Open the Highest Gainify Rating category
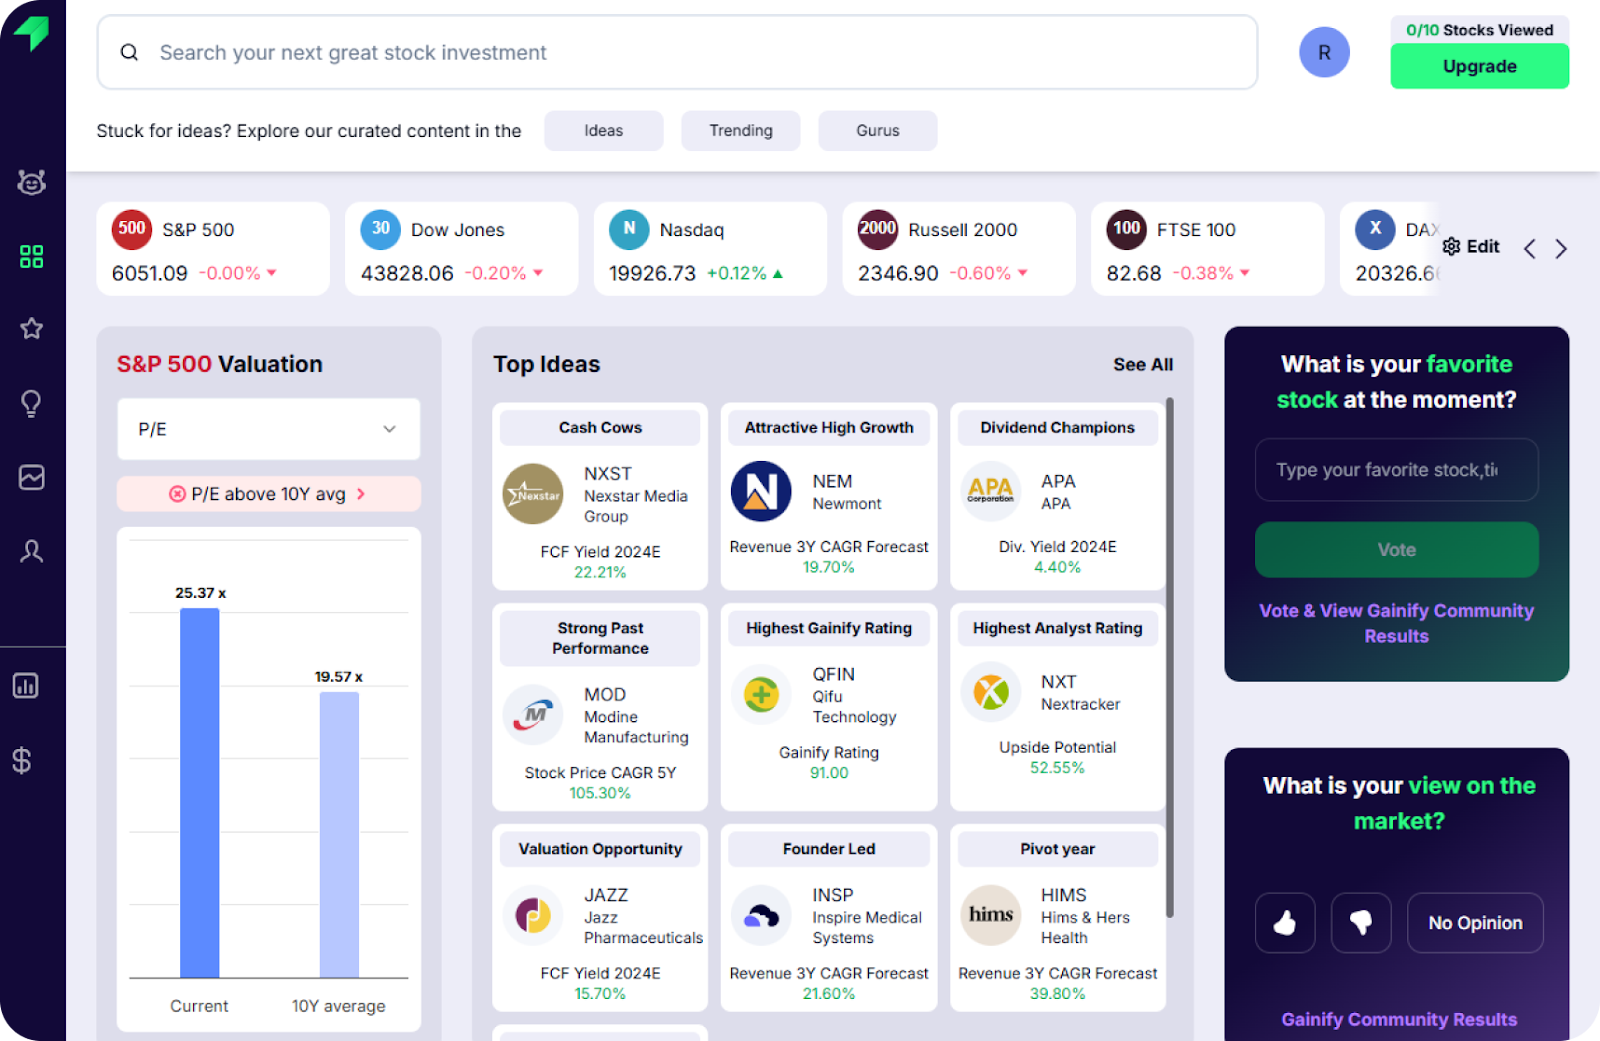 point(829,628)
